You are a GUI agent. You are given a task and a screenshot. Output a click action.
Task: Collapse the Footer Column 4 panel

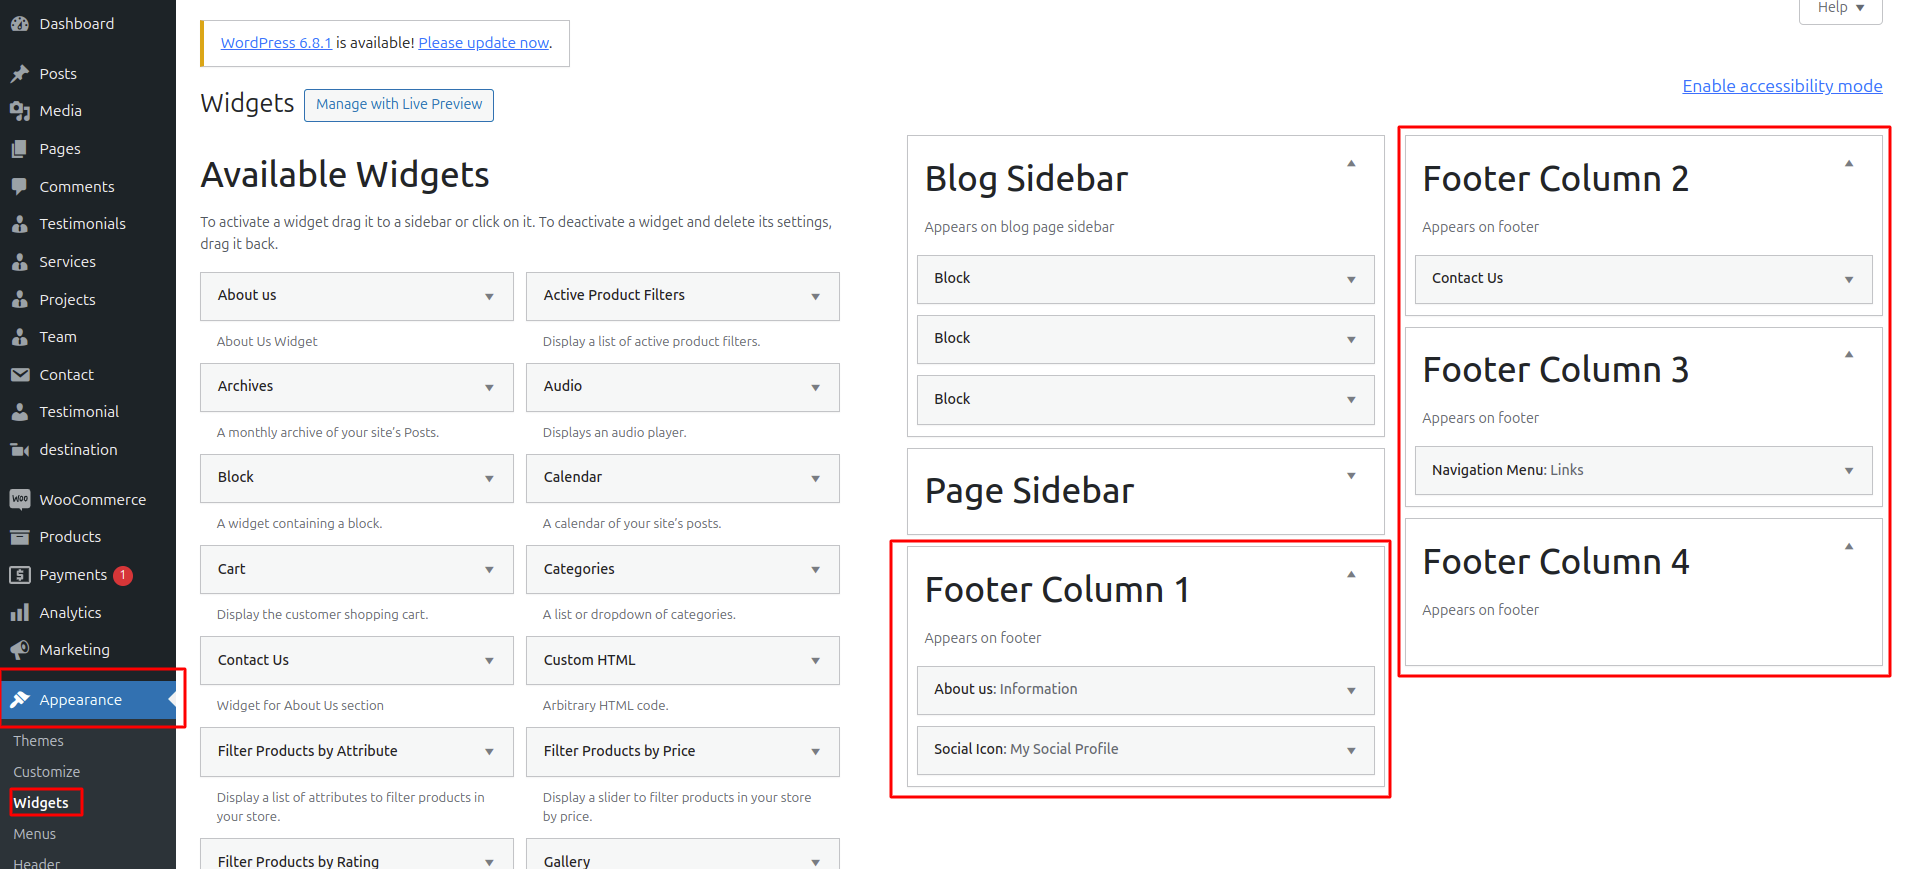pyautogui.click(x=1849, y=547)
